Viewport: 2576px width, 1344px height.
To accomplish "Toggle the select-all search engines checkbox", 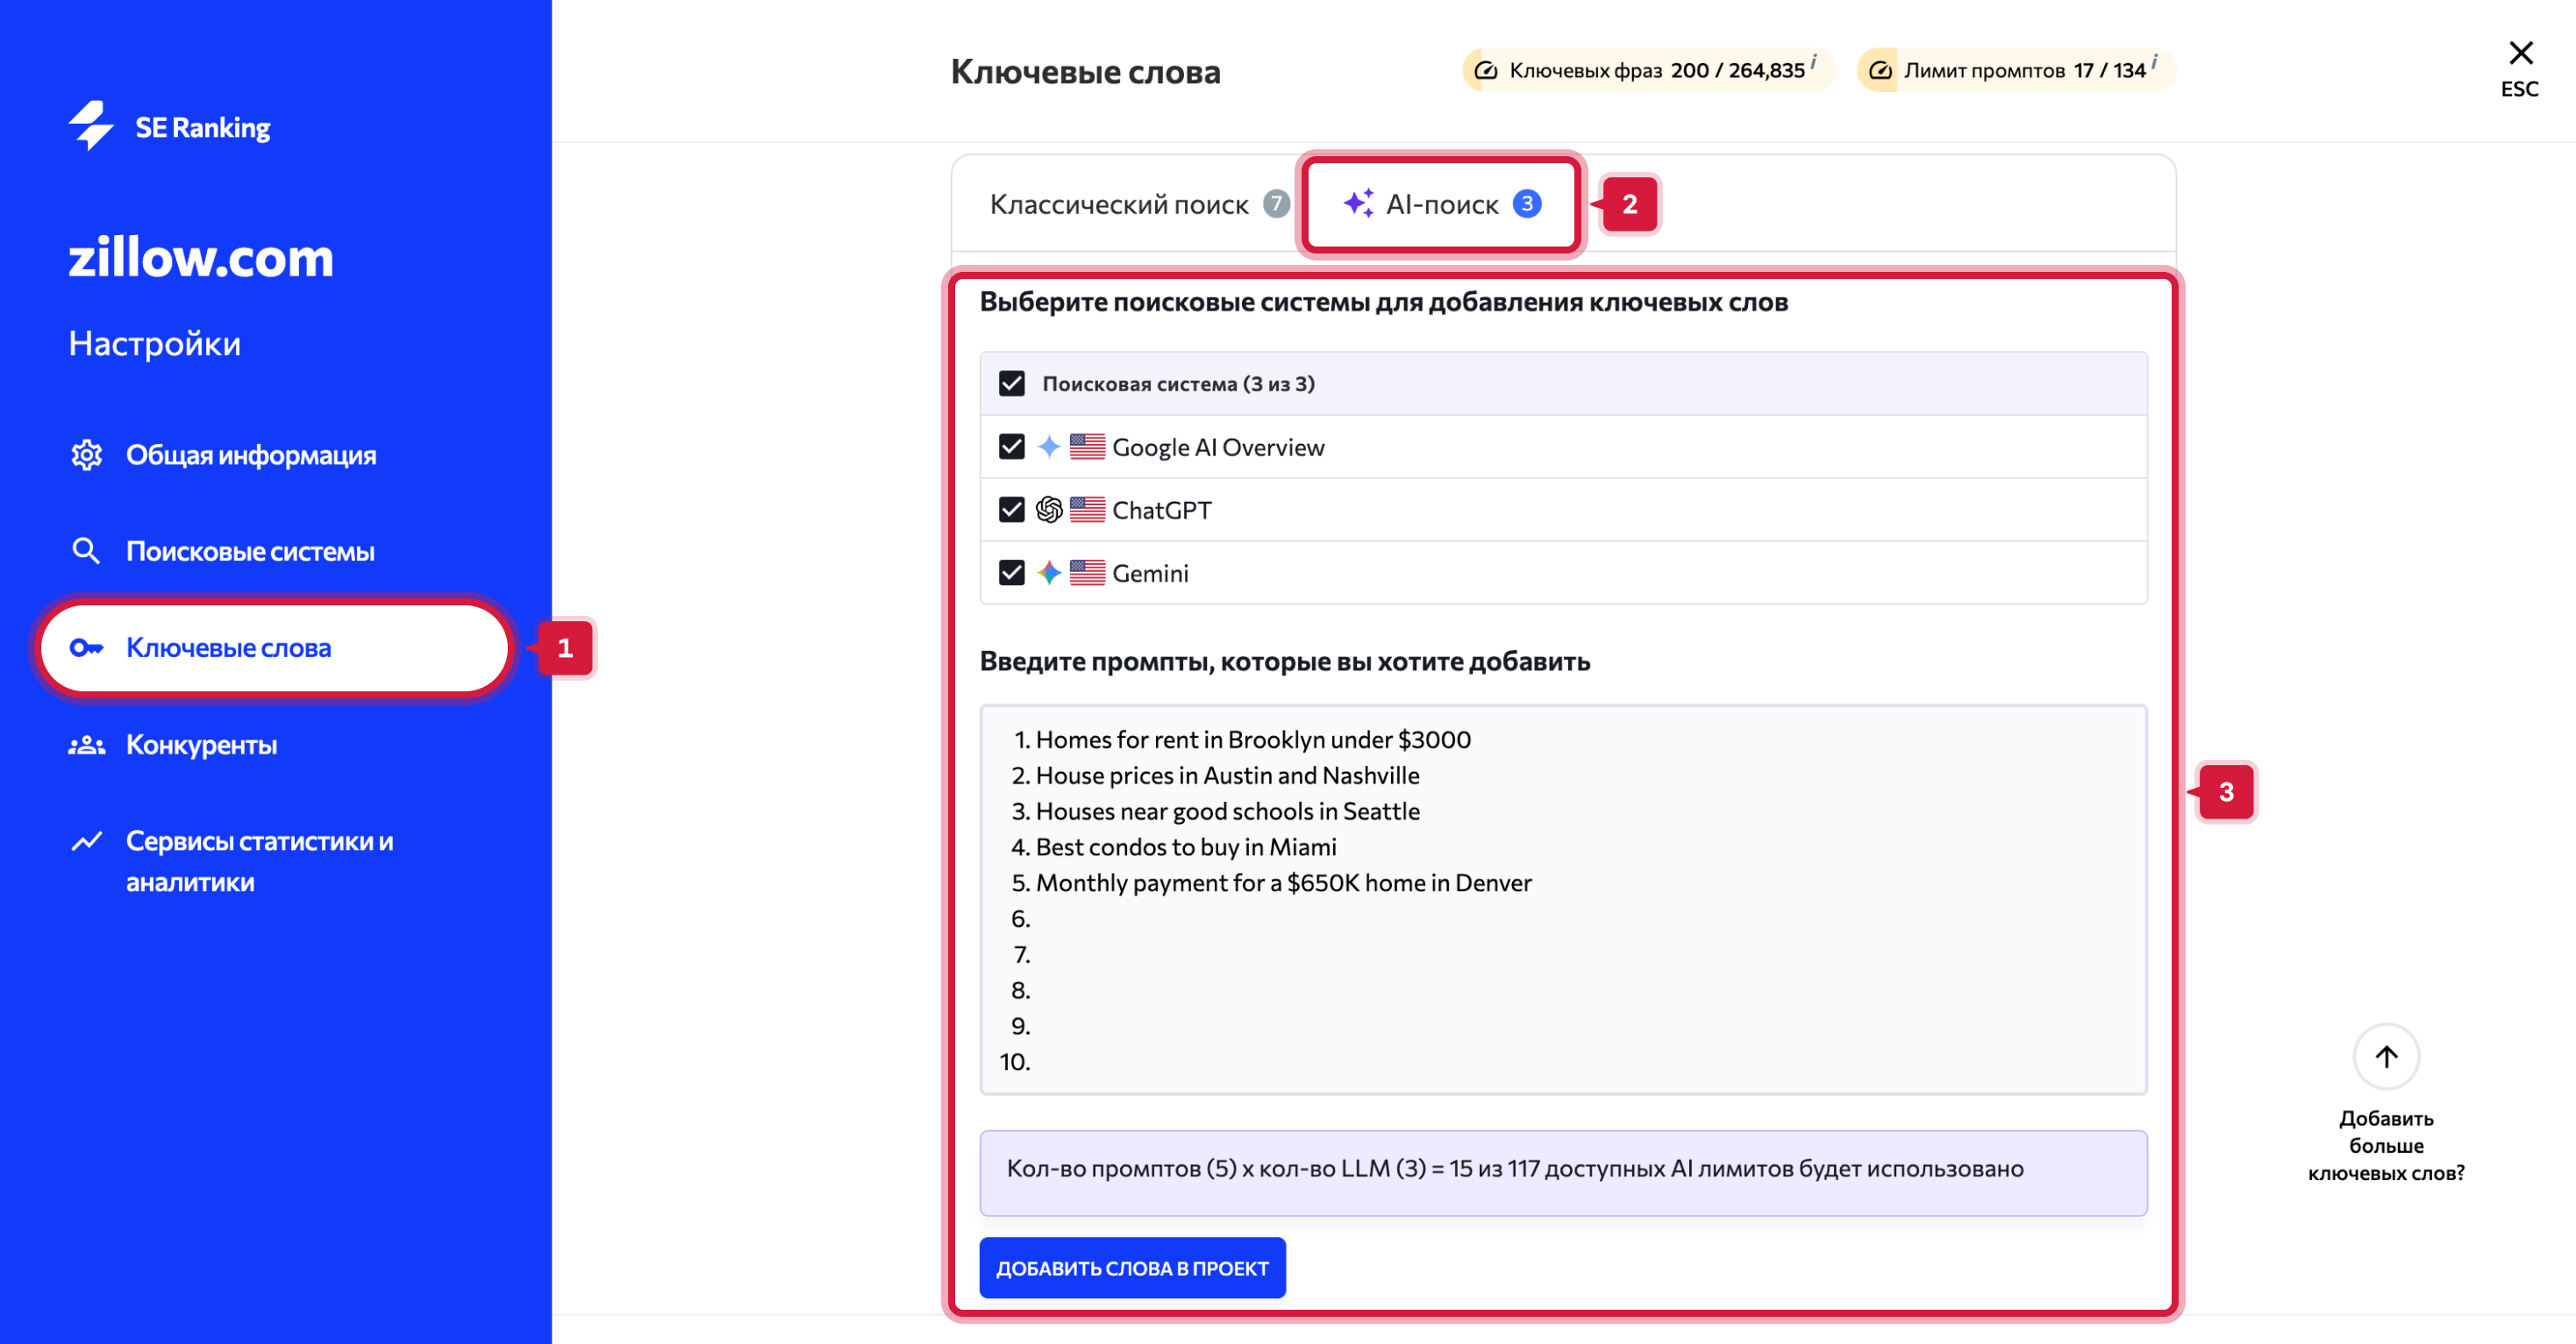I will 1011,384.
